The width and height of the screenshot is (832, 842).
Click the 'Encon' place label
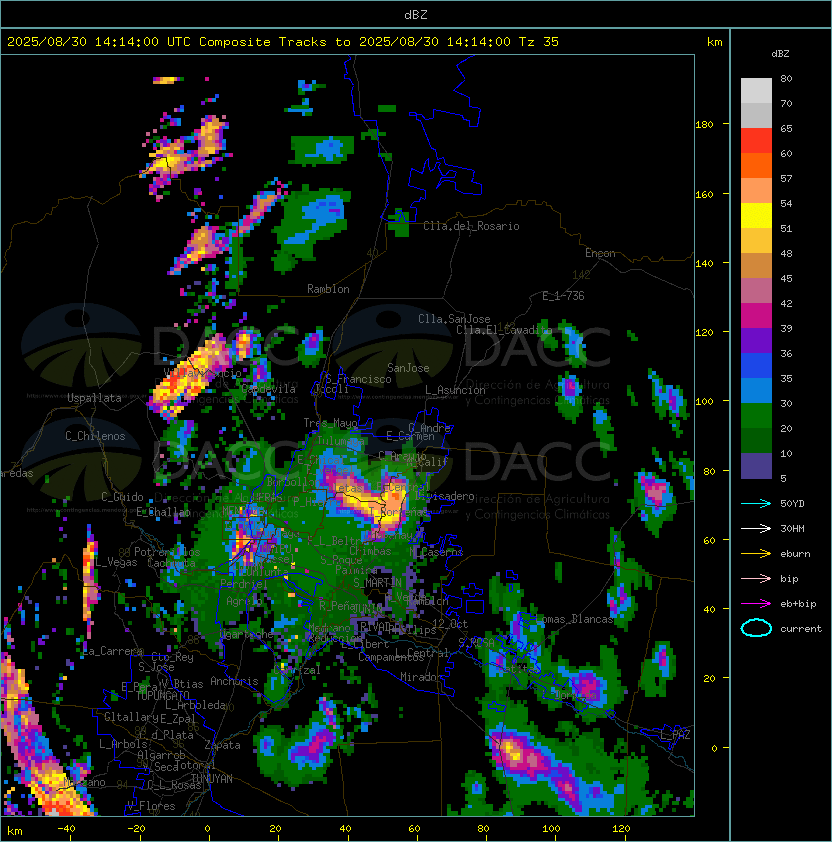[x=600, y=253]
